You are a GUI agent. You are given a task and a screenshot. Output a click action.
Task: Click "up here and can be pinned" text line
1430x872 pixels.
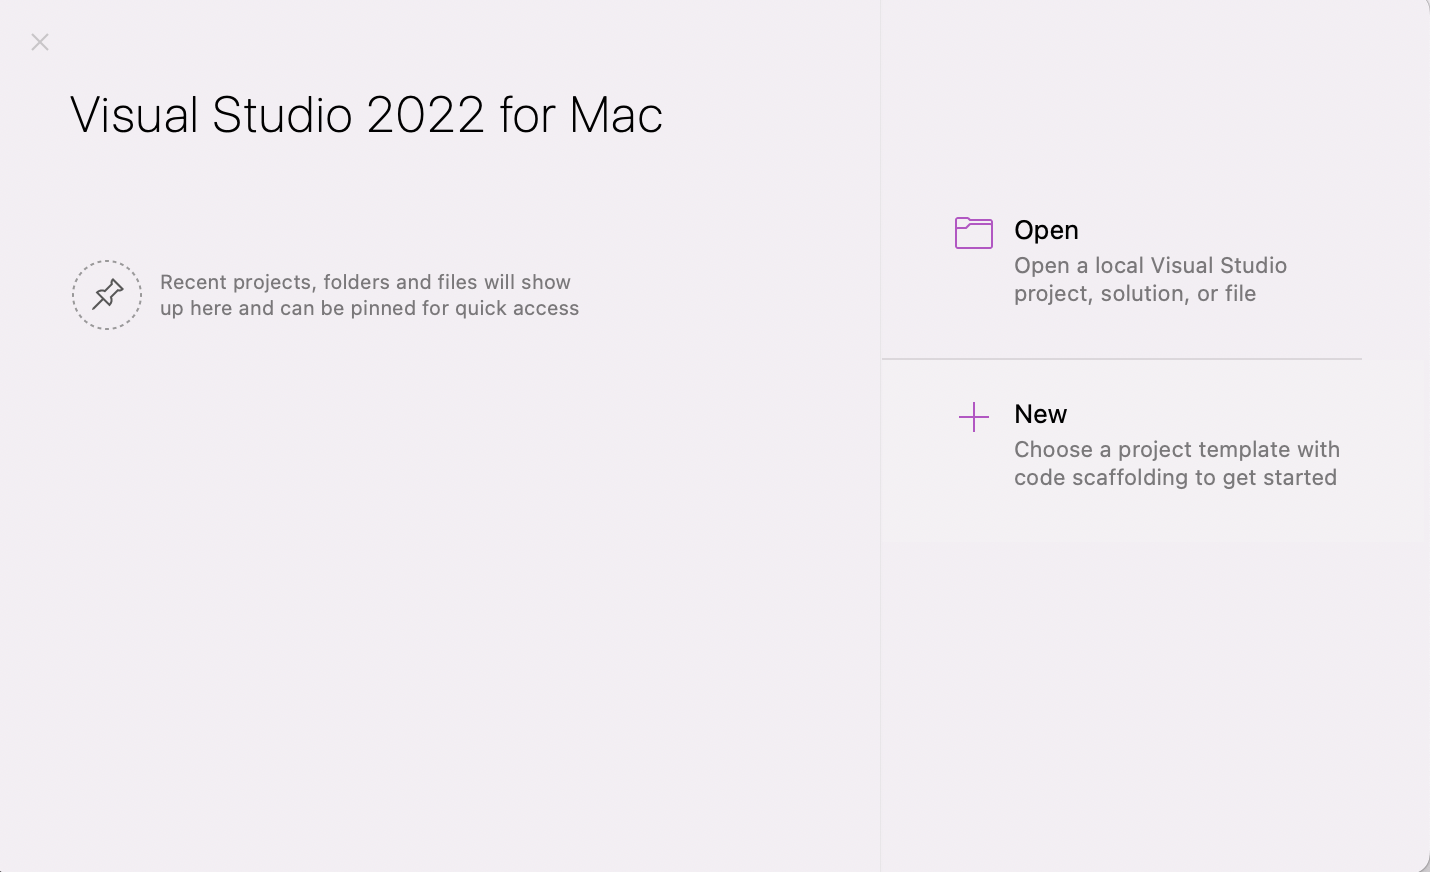pos(369,308)
